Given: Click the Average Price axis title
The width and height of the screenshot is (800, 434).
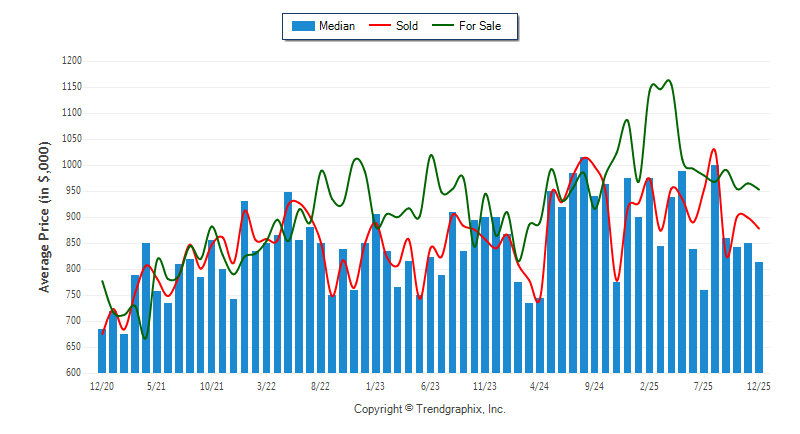Looking at the screenshot, I should (x=44, y=216).
